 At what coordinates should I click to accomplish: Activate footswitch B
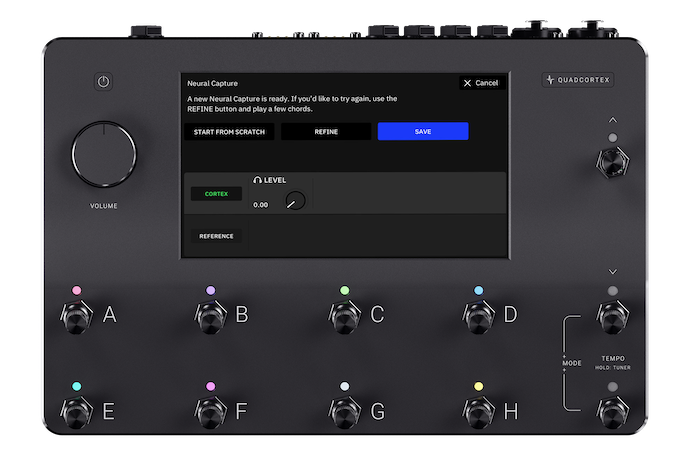[x=210, y=317]
